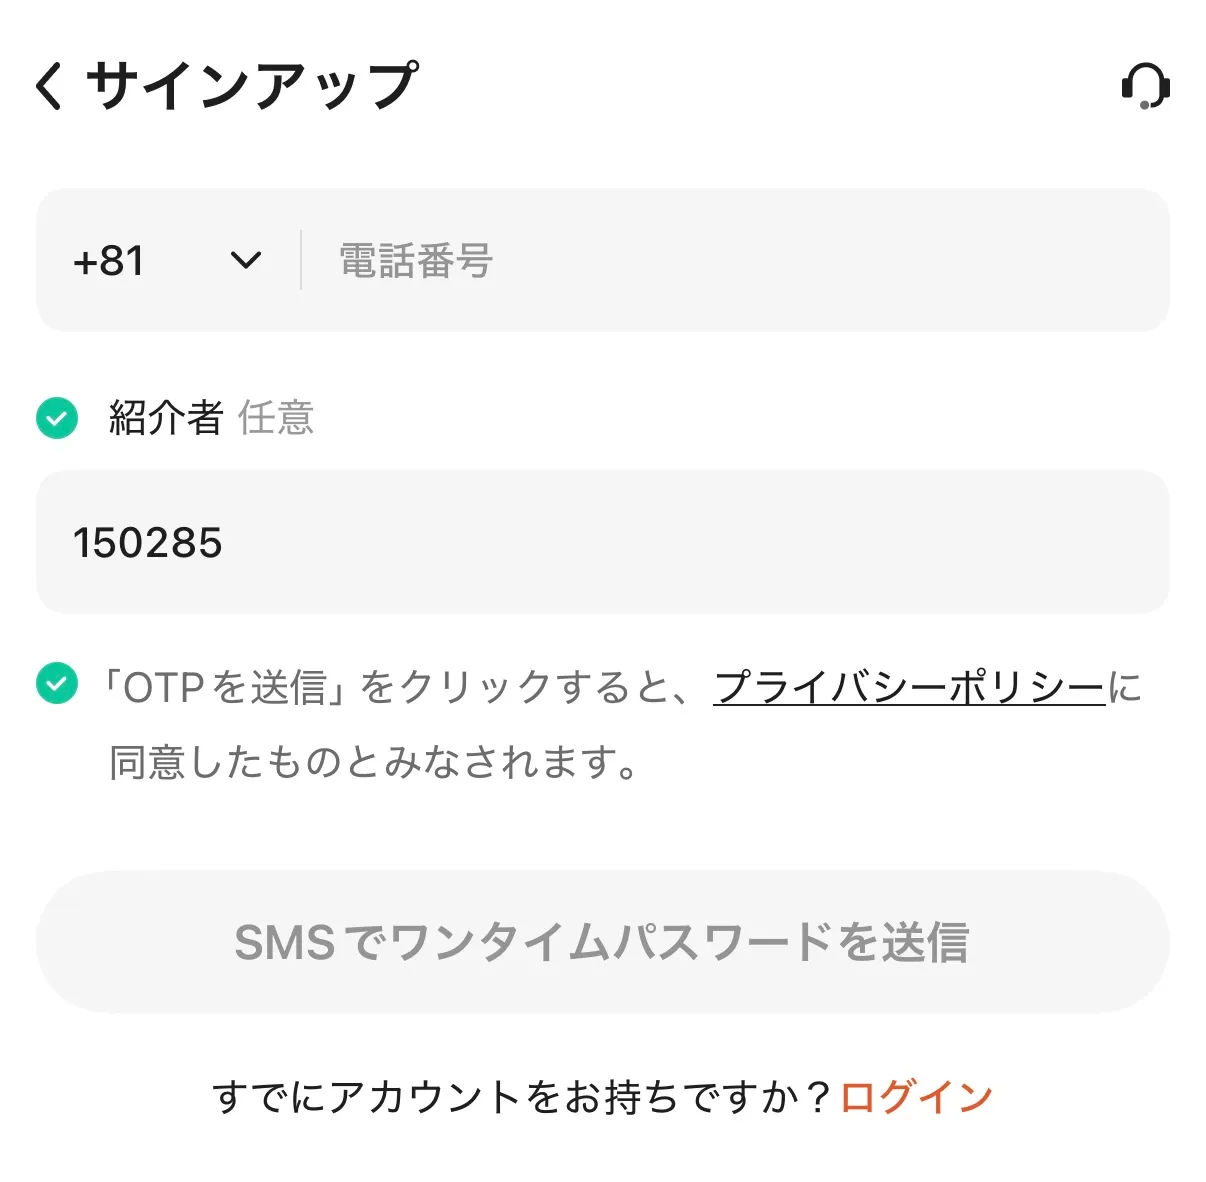
Task: Click the green check icon beside OTP consent text
Action: 56,685
